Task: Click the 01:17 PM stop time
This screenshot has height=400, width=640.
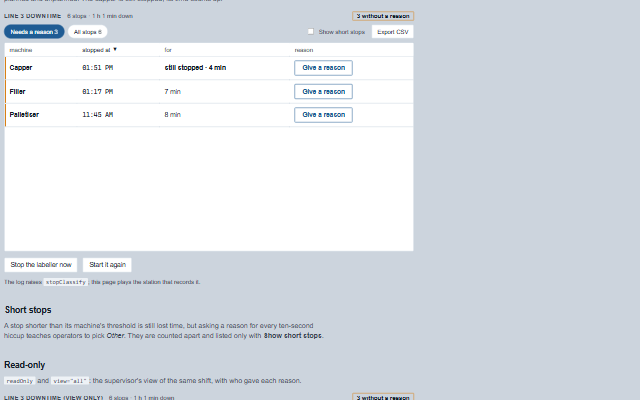Action: (x=98, y=91)
